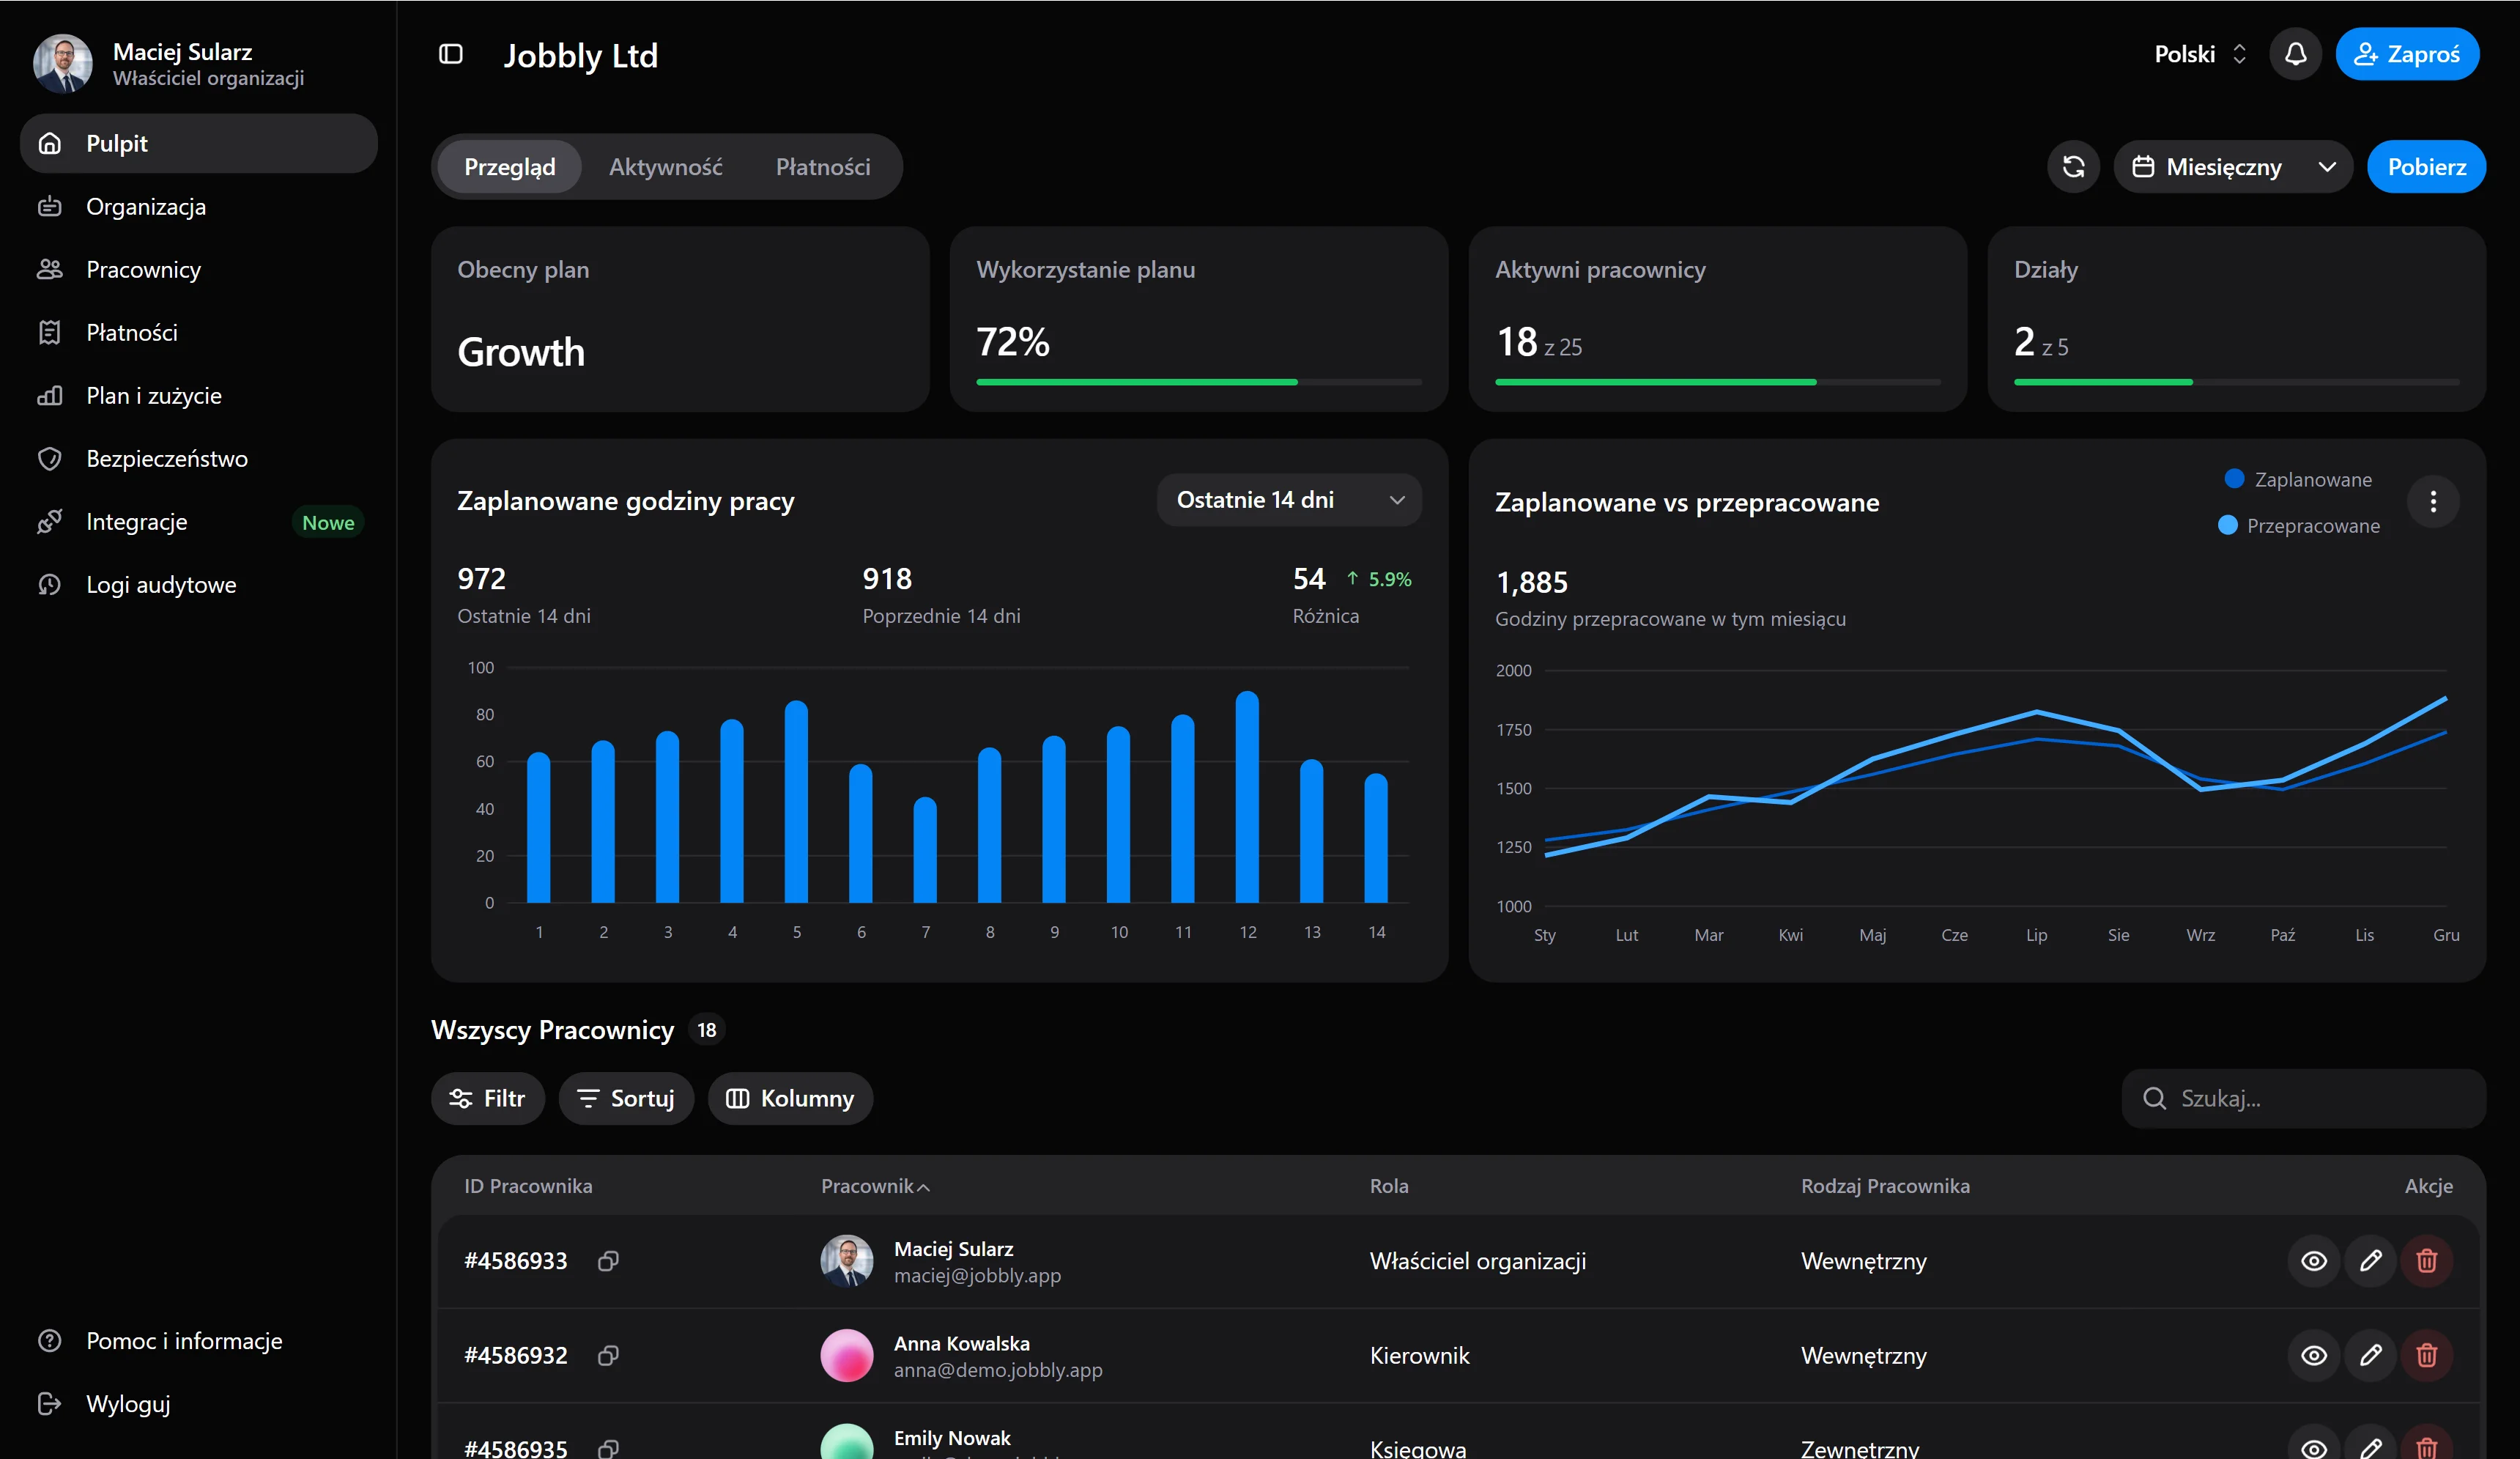Click the Wykorzystanie planu progress bar

click(x=1199, y=382)
